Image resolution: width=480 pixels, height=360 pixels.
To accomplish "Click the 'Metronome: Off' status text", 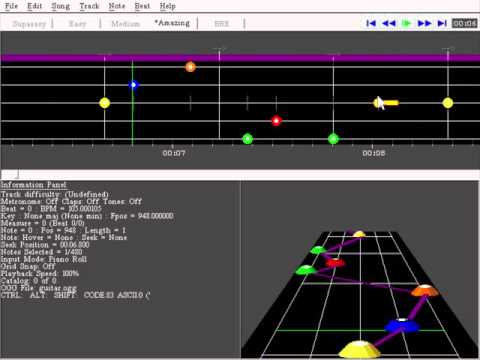I will point(29,201).
